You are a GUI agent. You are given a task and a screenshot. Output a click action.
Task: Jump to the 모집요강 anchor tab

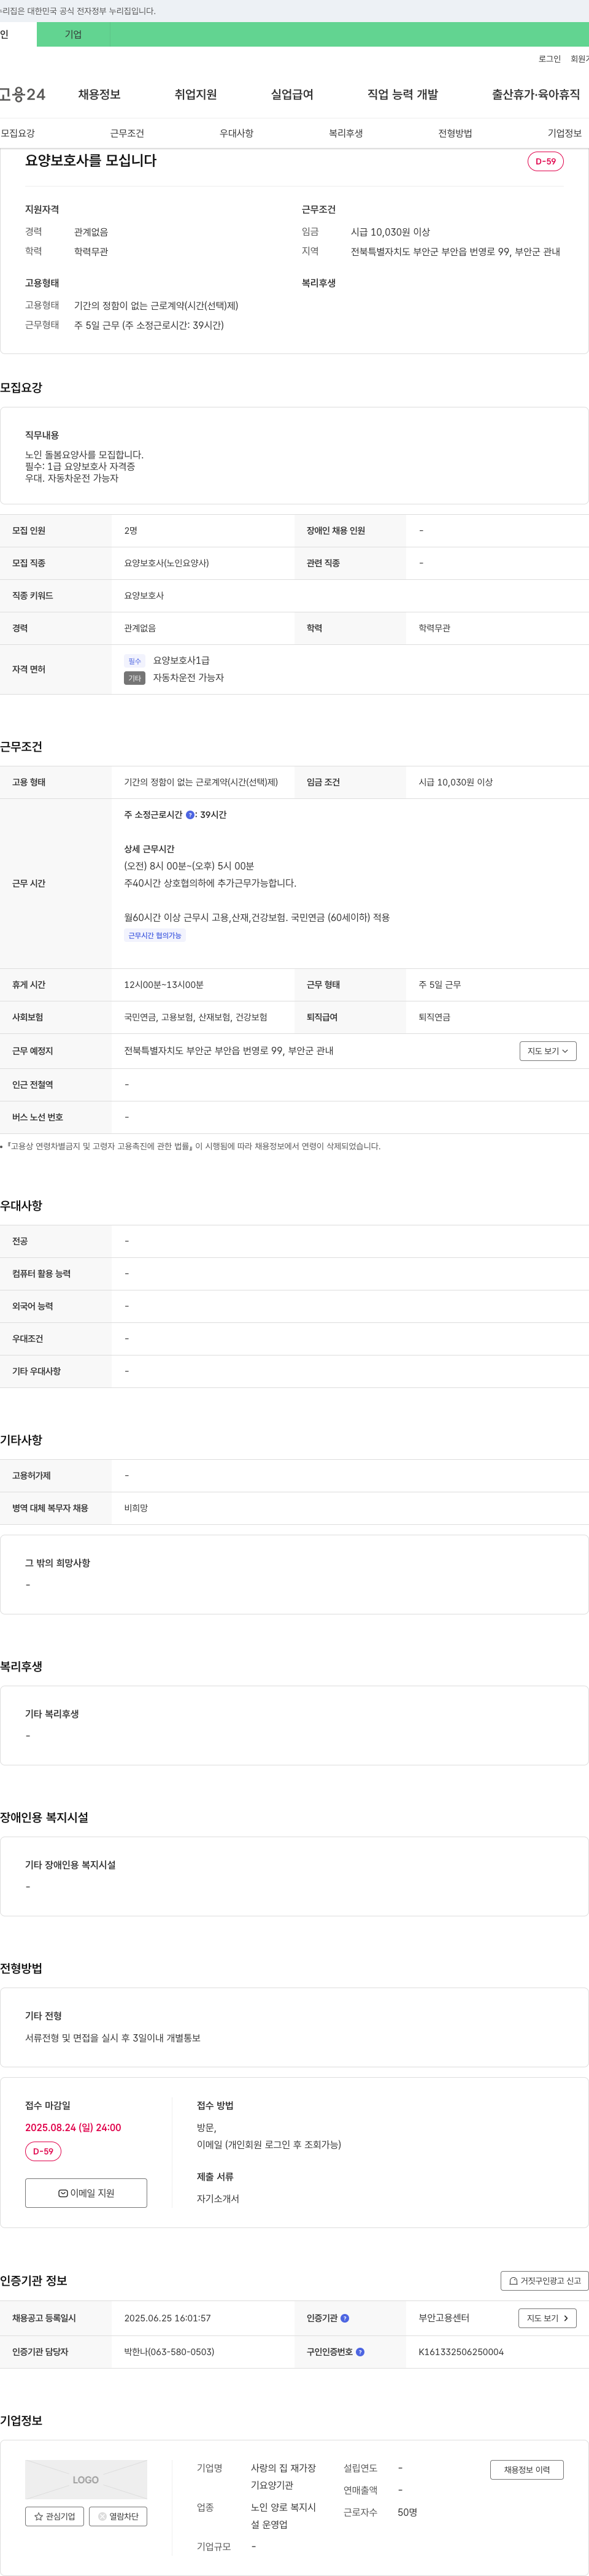18,133
